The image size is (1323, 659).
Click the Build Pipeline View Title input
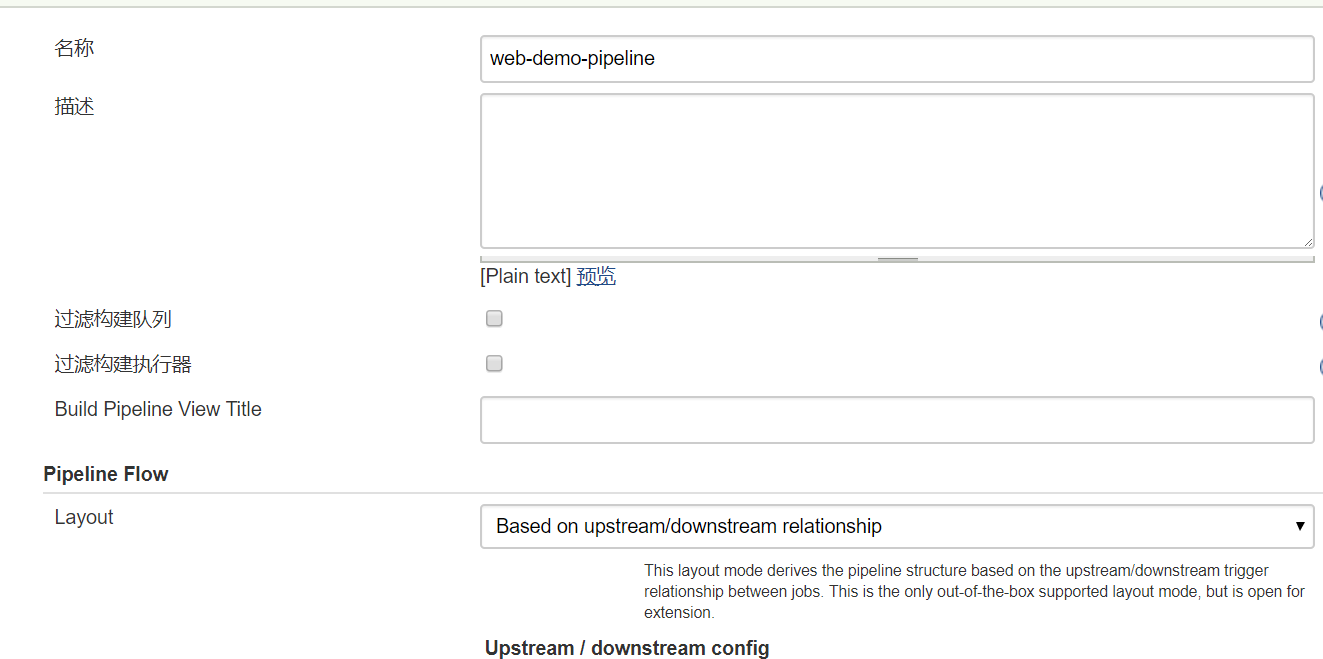pos(897,420)
